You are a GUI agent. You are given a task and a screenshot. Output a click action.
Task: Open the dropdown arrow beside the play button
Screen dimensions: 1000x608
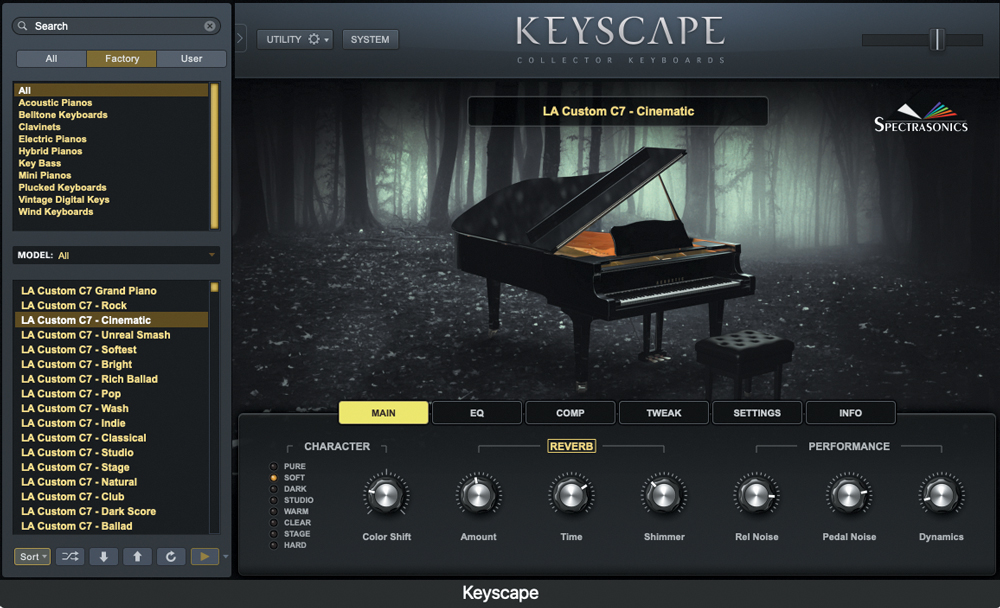pyautogui.click(x=225, y=556)
